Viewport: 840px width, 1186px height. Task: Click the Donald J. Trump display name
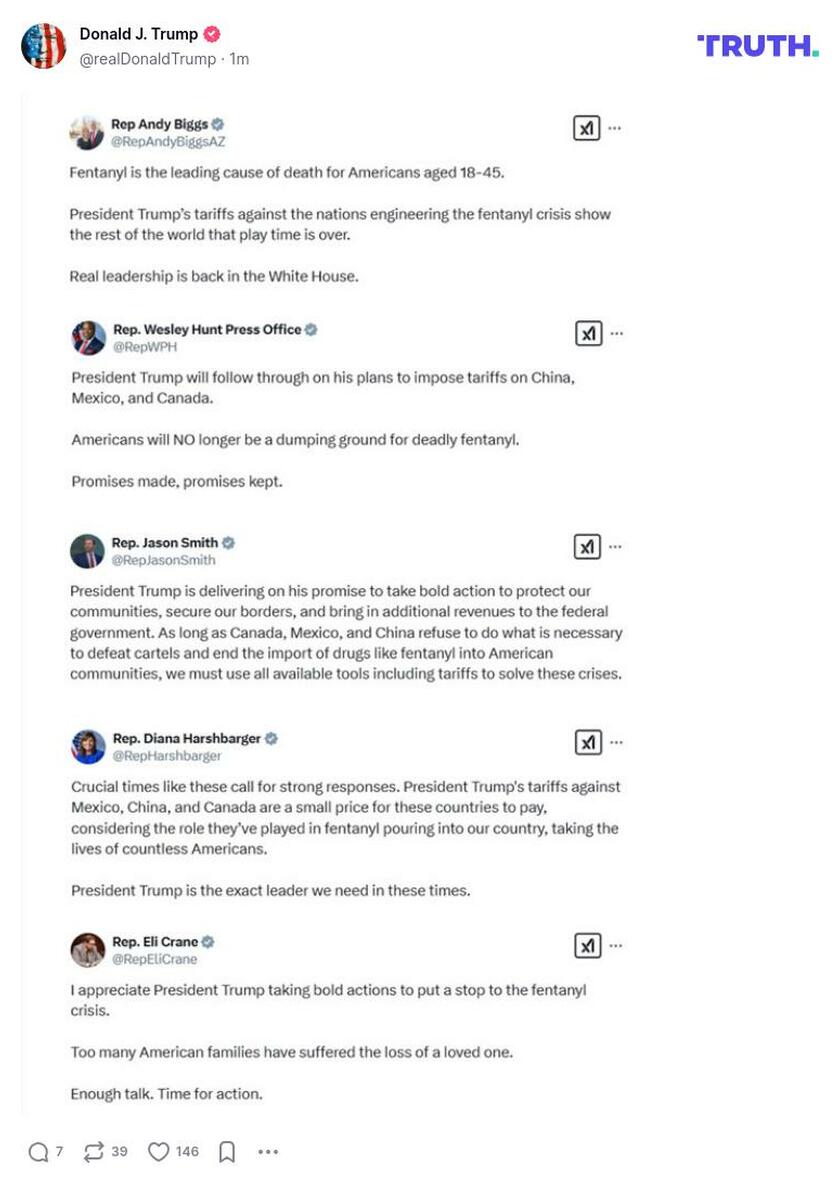tap(139, 34)
